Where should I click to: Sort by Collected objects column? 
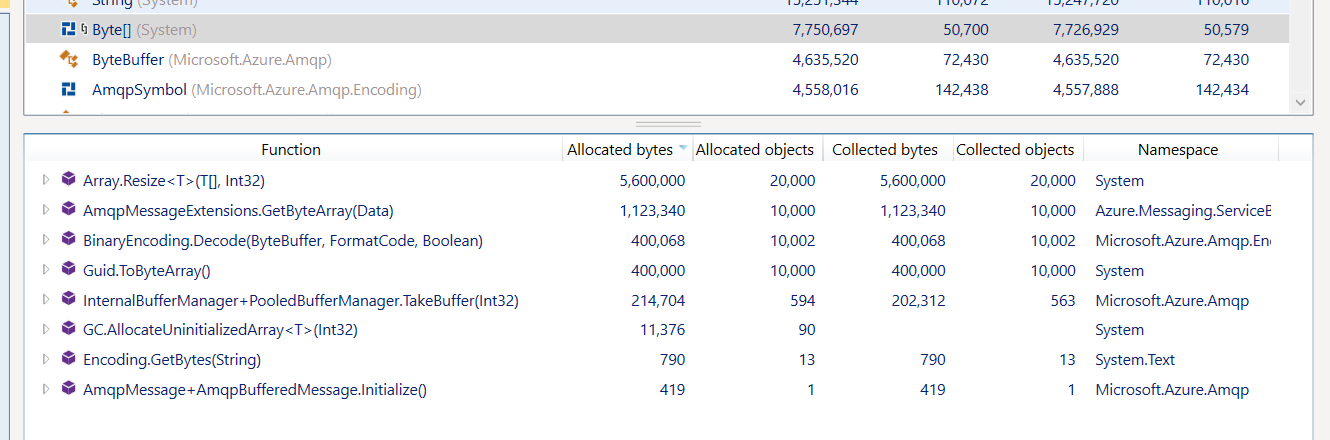point(1014,150)
